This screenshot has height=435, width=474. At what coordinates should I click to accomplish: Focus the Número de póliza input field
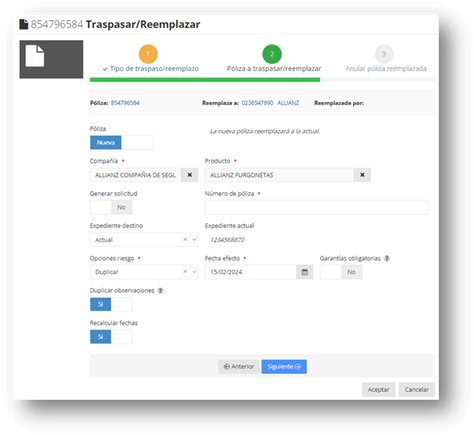pyautogui.click(x=317, y=207)
